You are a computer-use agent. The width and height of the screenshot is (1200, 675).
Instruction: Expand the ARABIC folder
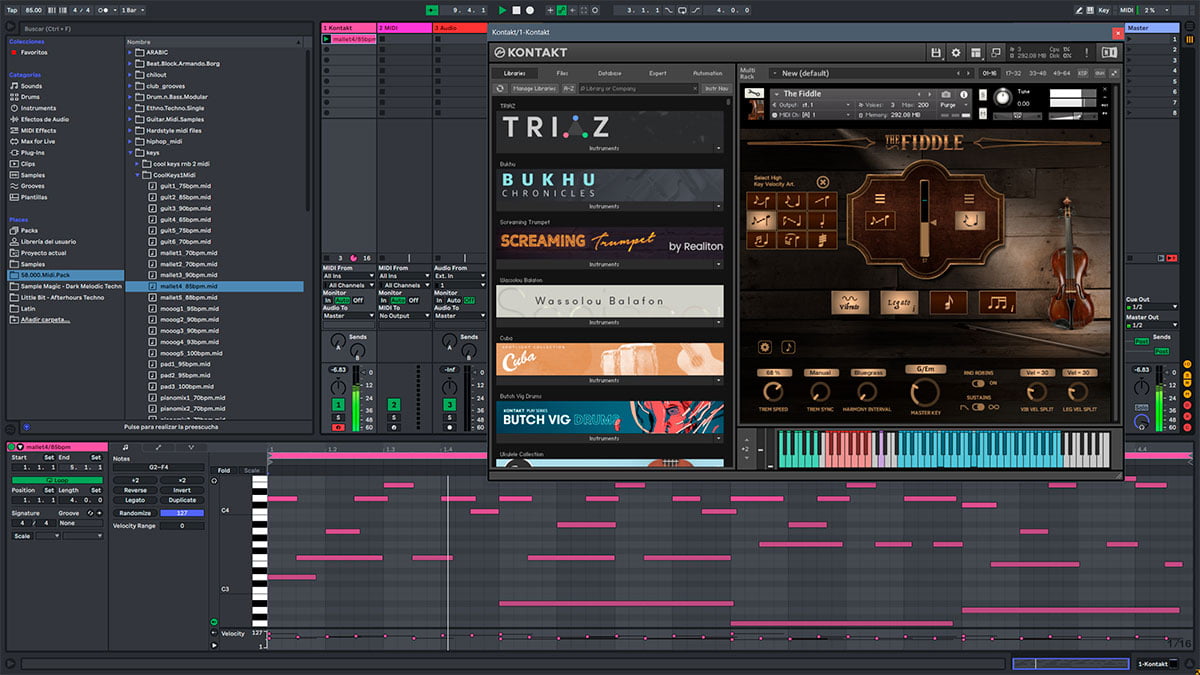[132, 52]
